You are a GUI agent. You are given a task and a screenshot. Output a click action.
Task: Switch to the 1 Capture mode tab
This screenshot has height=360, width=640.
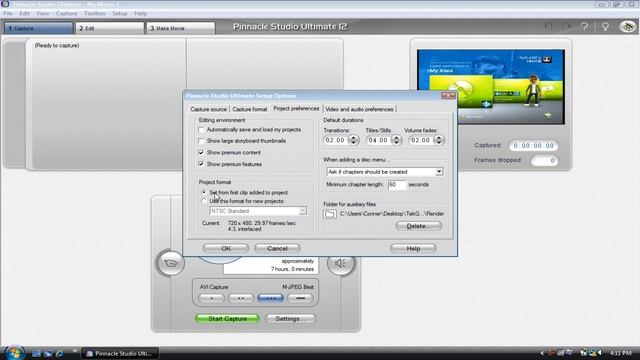pyautogui.click(x=38, y=28)
